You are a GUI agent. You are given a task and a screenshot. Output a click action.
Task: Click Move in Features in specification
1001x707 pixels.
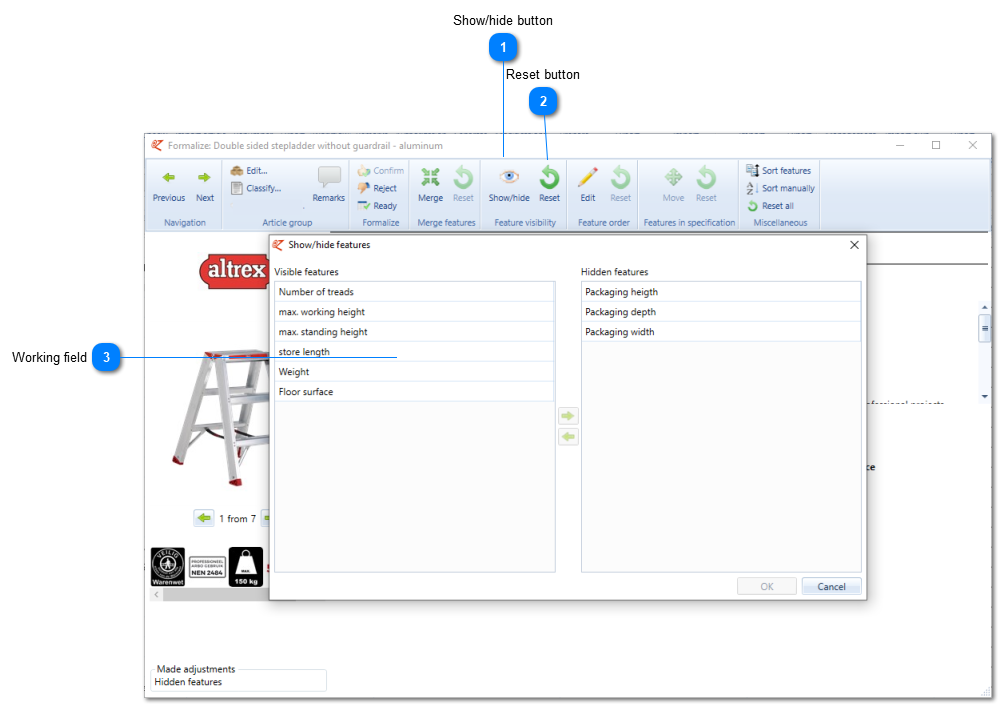(x=673, y=185)
